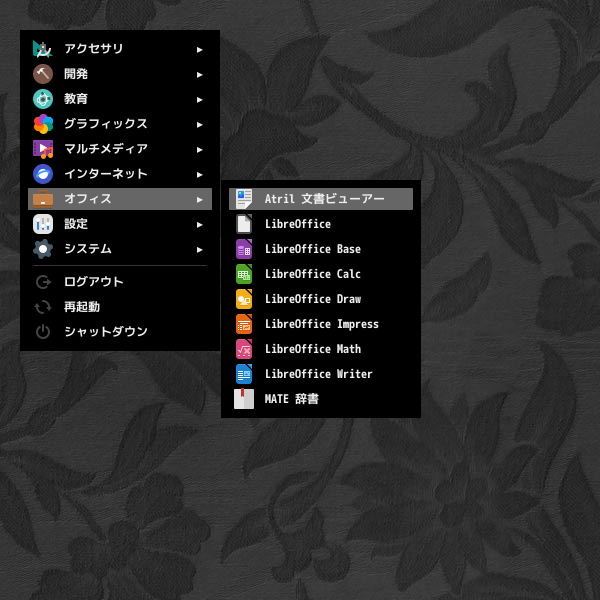The height and width of the screenshot is (600, 600).
Task: Open the アクセサリ menu entry
Action: [x=120, y=49]
